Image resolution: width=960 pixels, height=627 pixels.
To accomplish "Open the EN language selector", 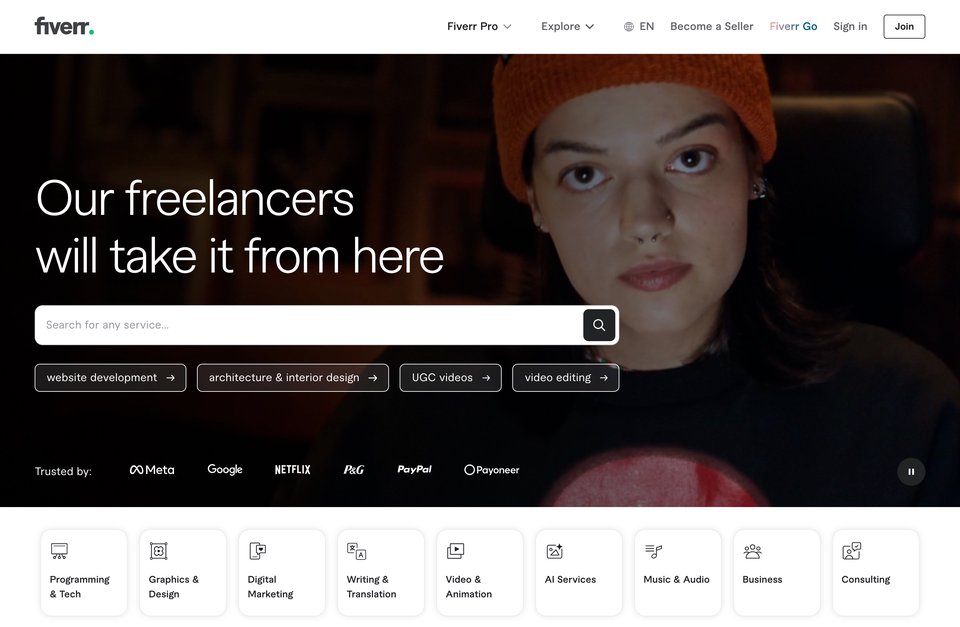I will coord(639,26).
